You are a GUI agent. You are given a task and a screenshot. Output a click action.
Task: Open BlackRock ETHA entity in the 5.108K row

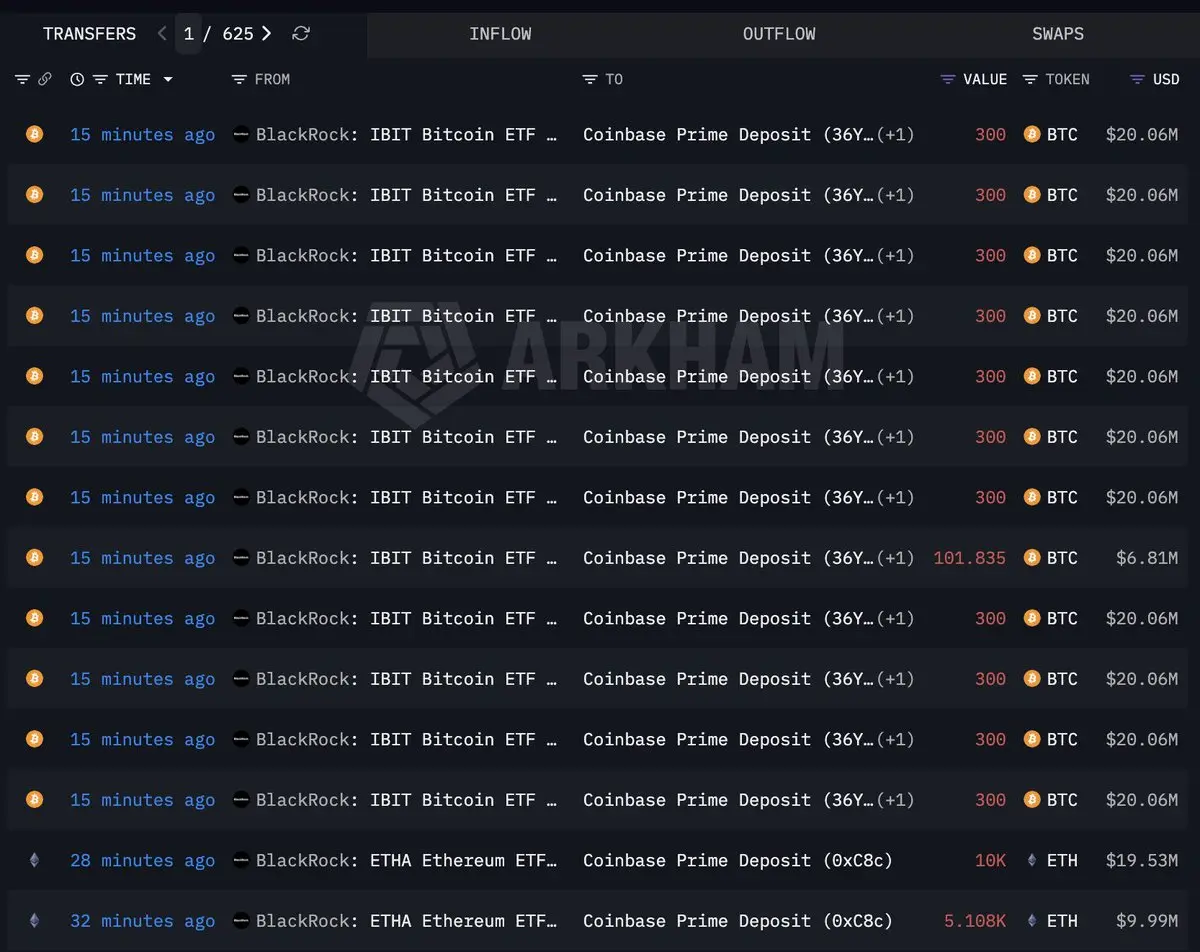406,921
